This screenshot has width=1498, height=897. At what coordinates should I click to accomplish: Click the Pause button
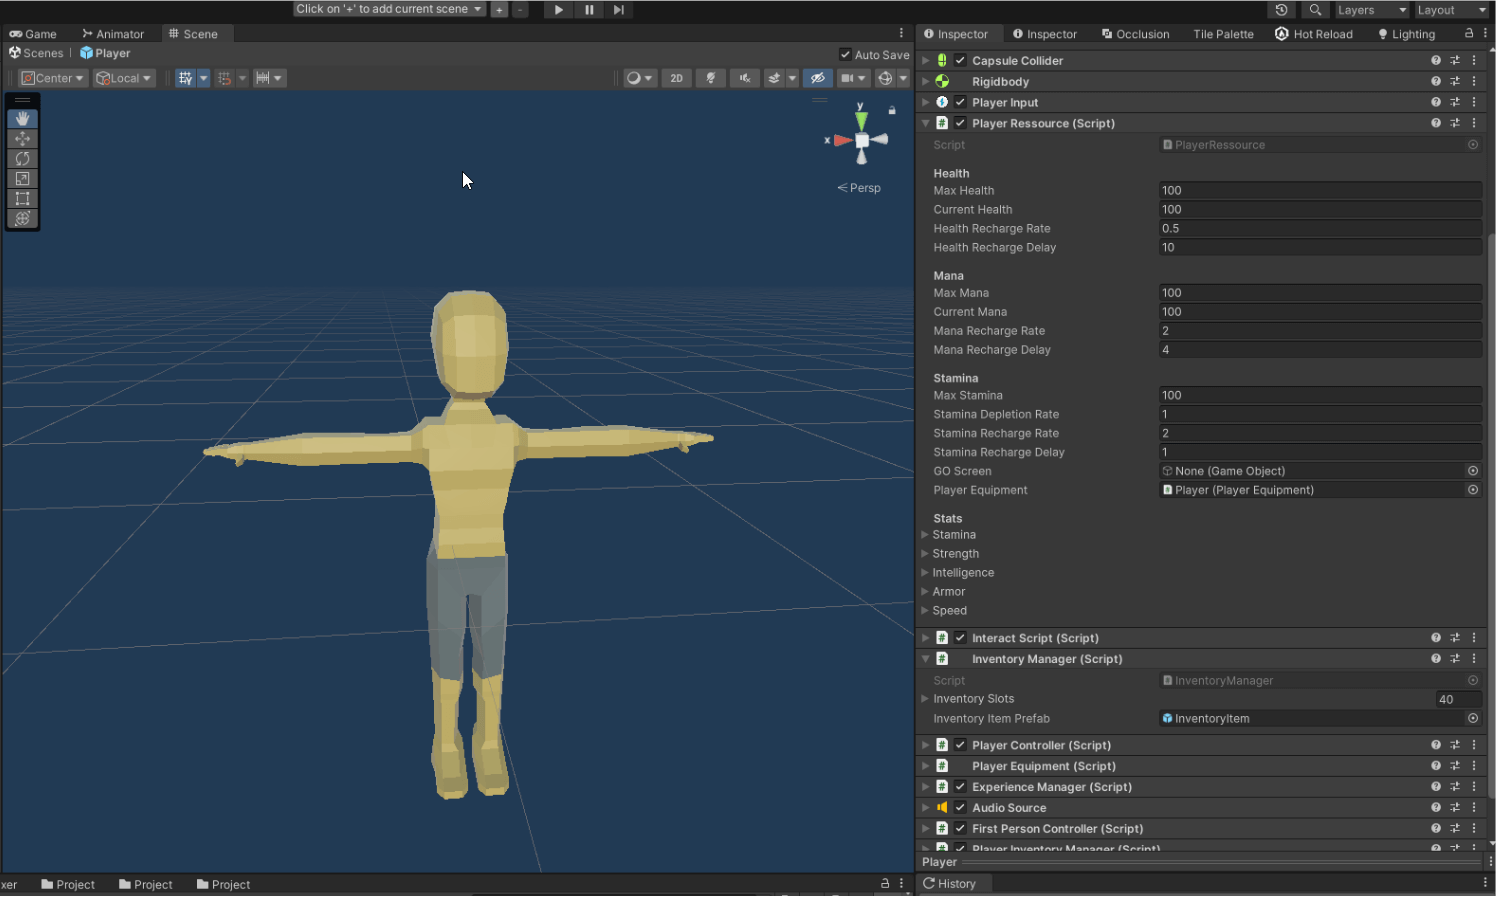tap(589, 10)
